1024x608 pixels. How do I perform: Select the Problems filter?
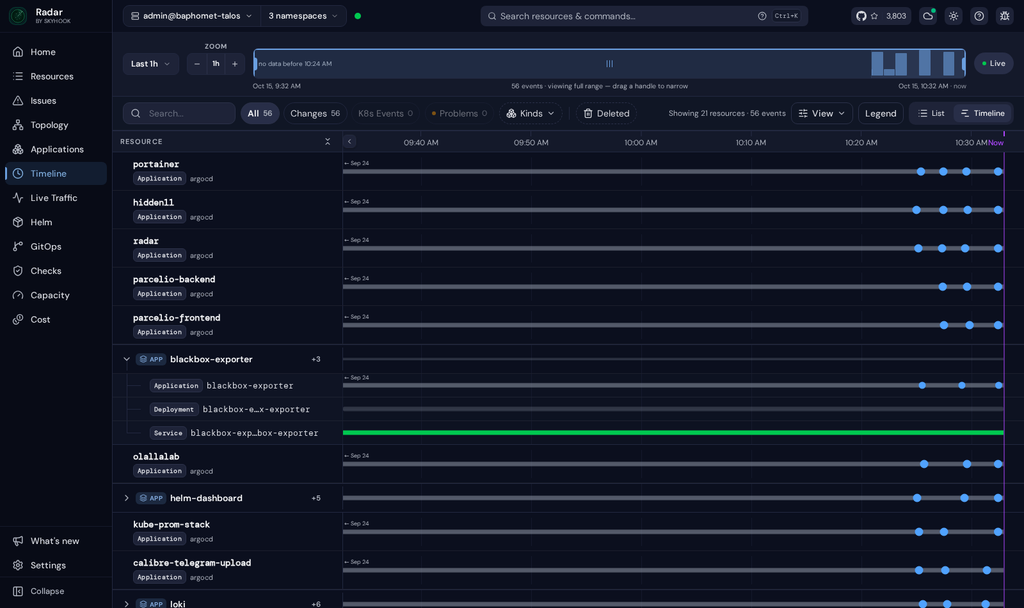pos(459,113)
